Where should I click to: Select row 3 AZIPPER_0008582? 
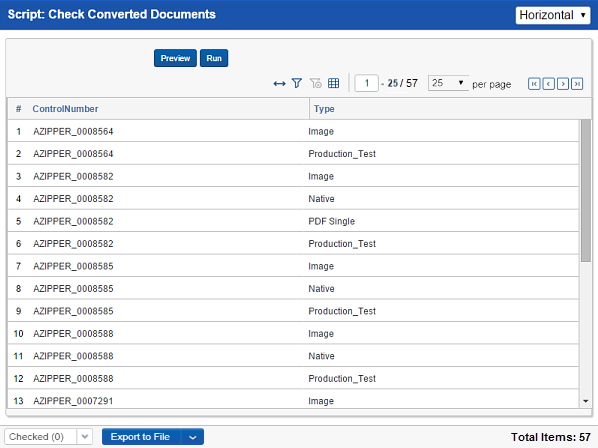click(x=293, y=176)
